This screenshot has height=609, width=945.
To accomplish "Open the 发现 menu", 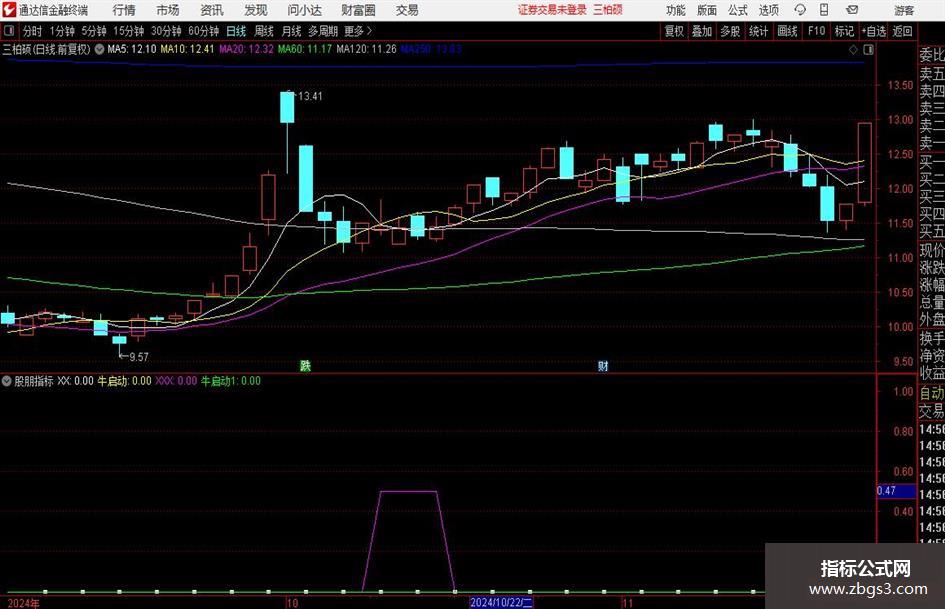I will coord(256,10).
